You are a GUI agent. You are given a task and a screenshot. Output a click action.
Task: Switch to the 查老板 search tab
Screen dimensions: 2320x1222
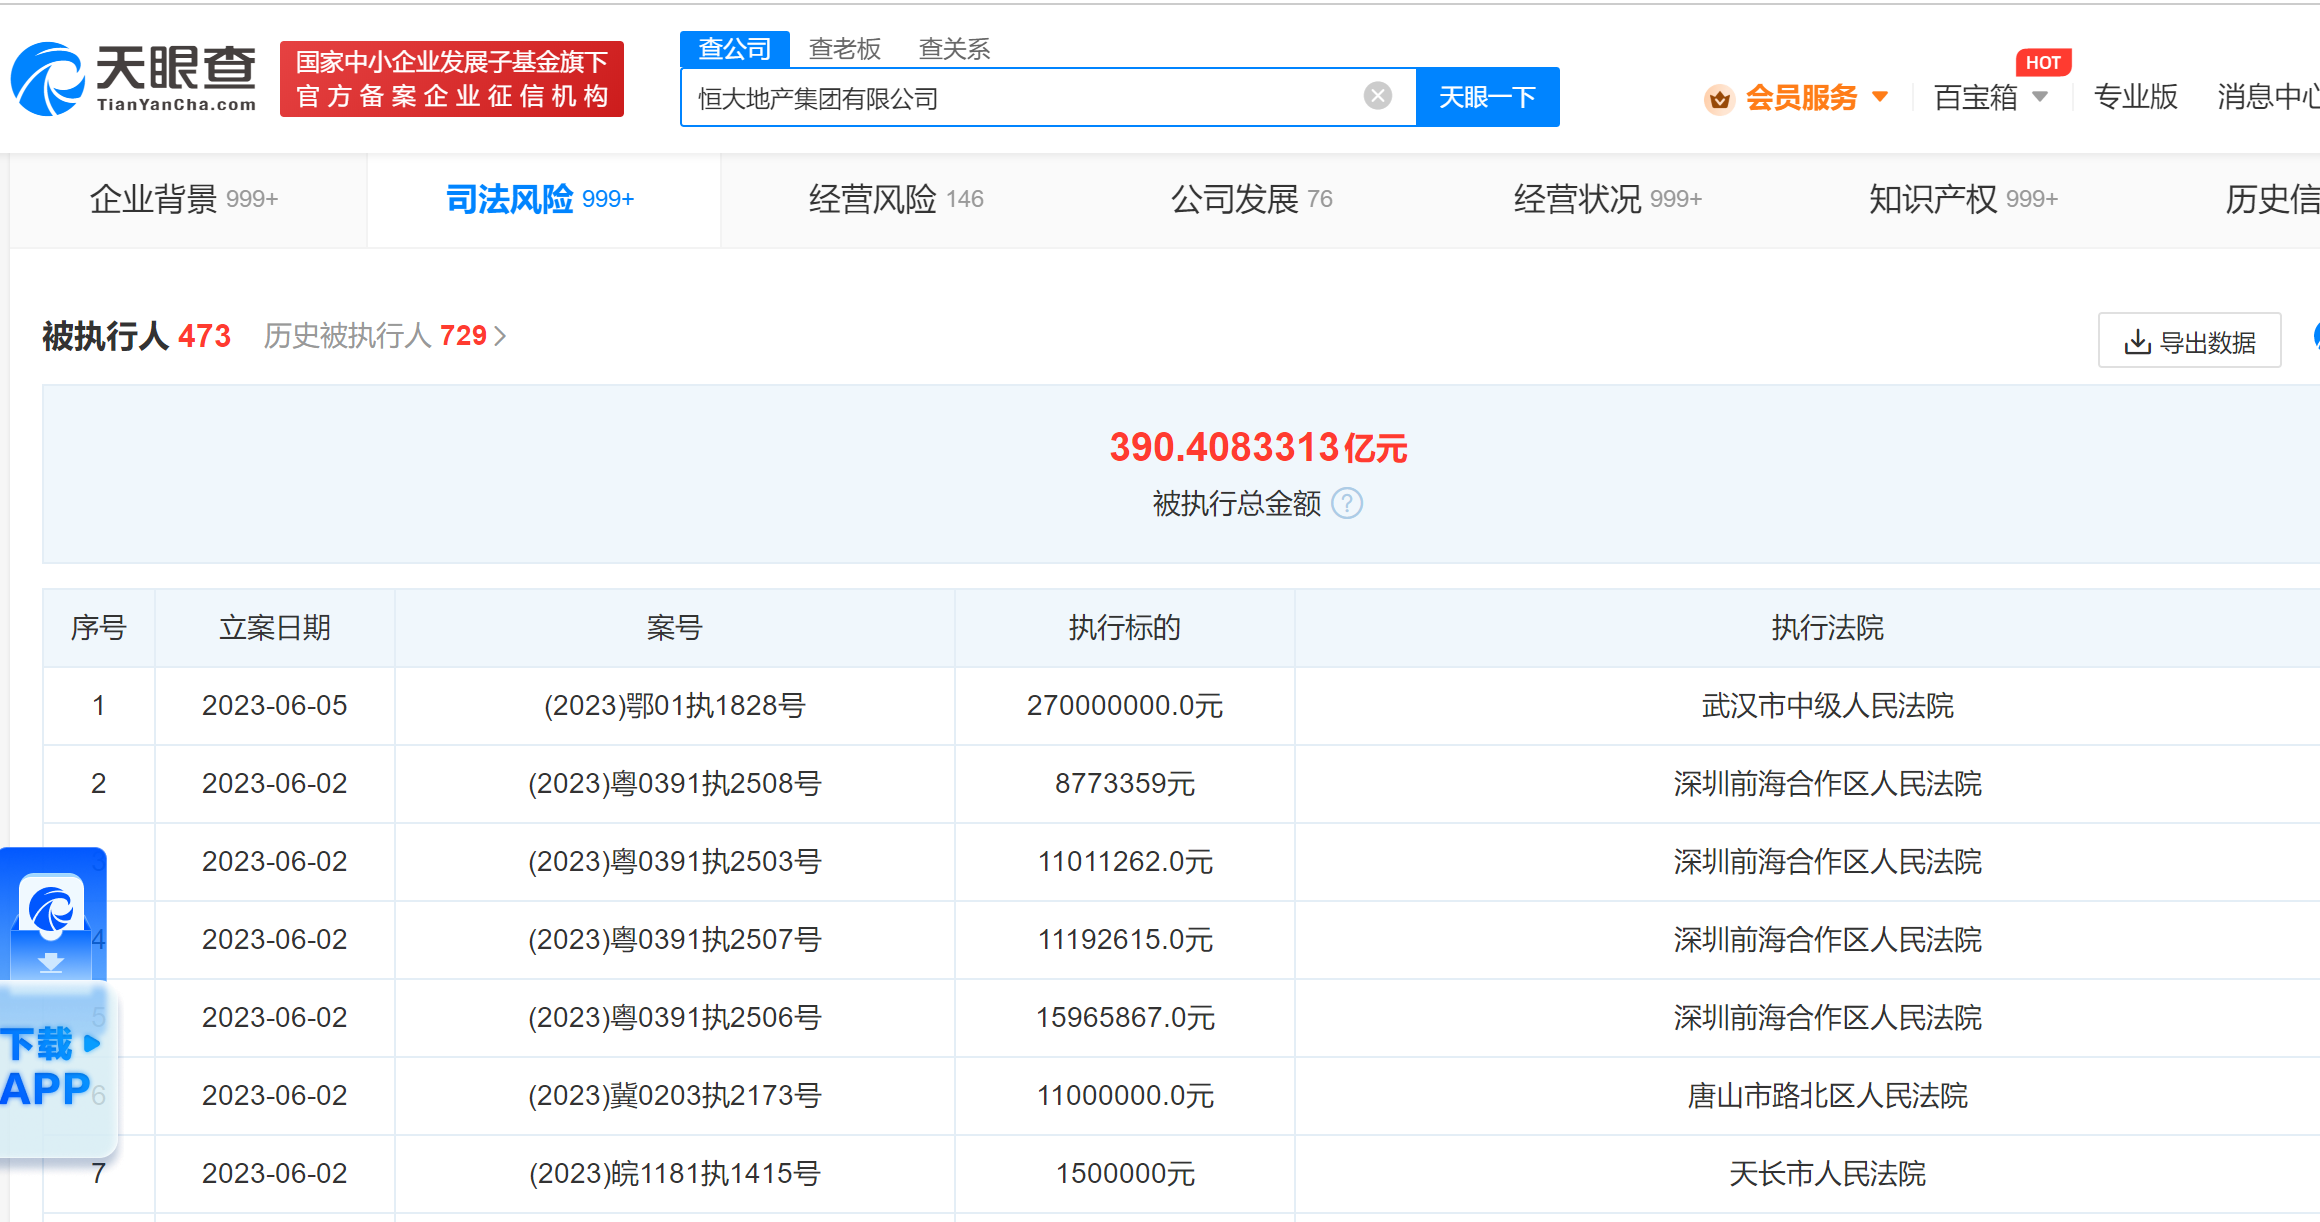point(844,49)
